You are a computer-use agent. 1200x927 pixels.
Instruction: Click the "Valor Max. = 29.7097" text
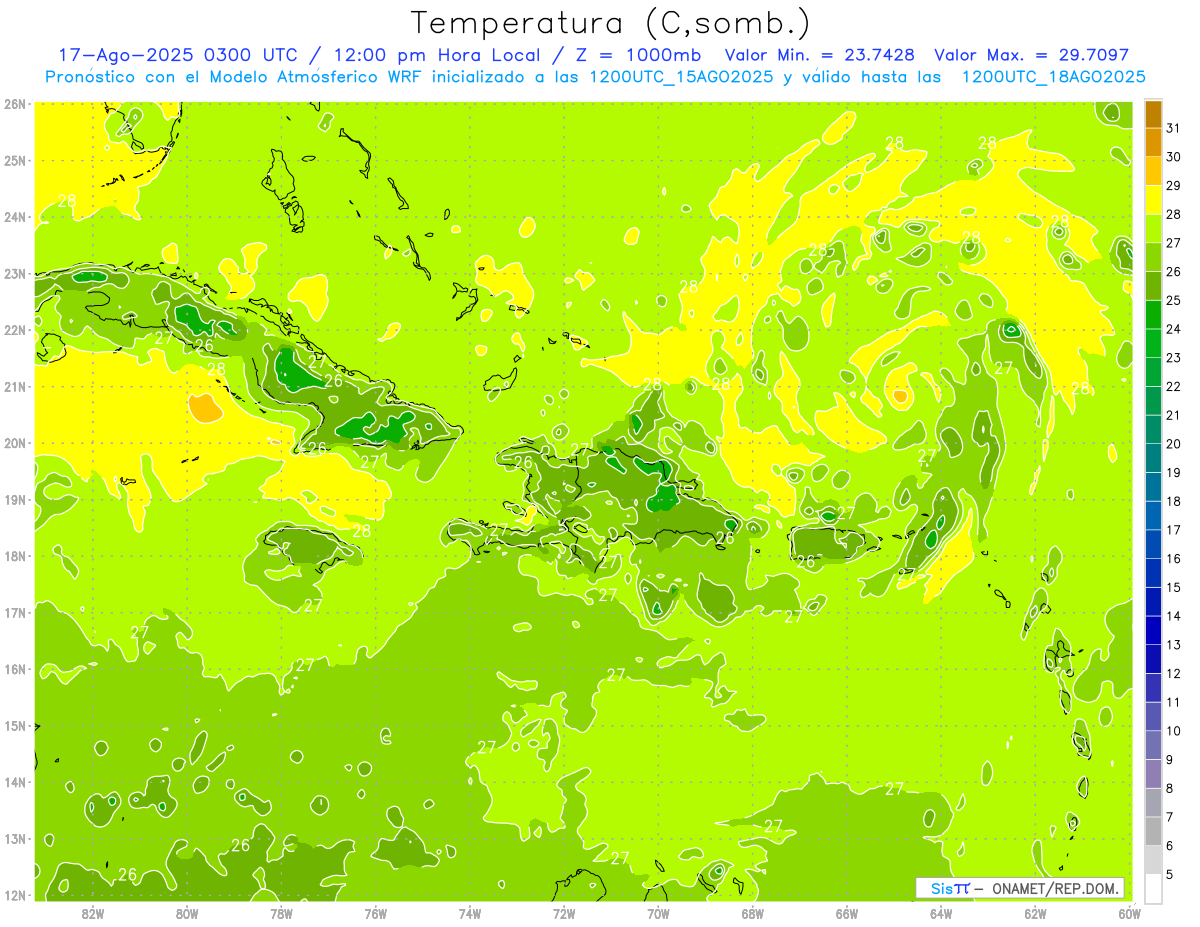[x=1031, y=55]
